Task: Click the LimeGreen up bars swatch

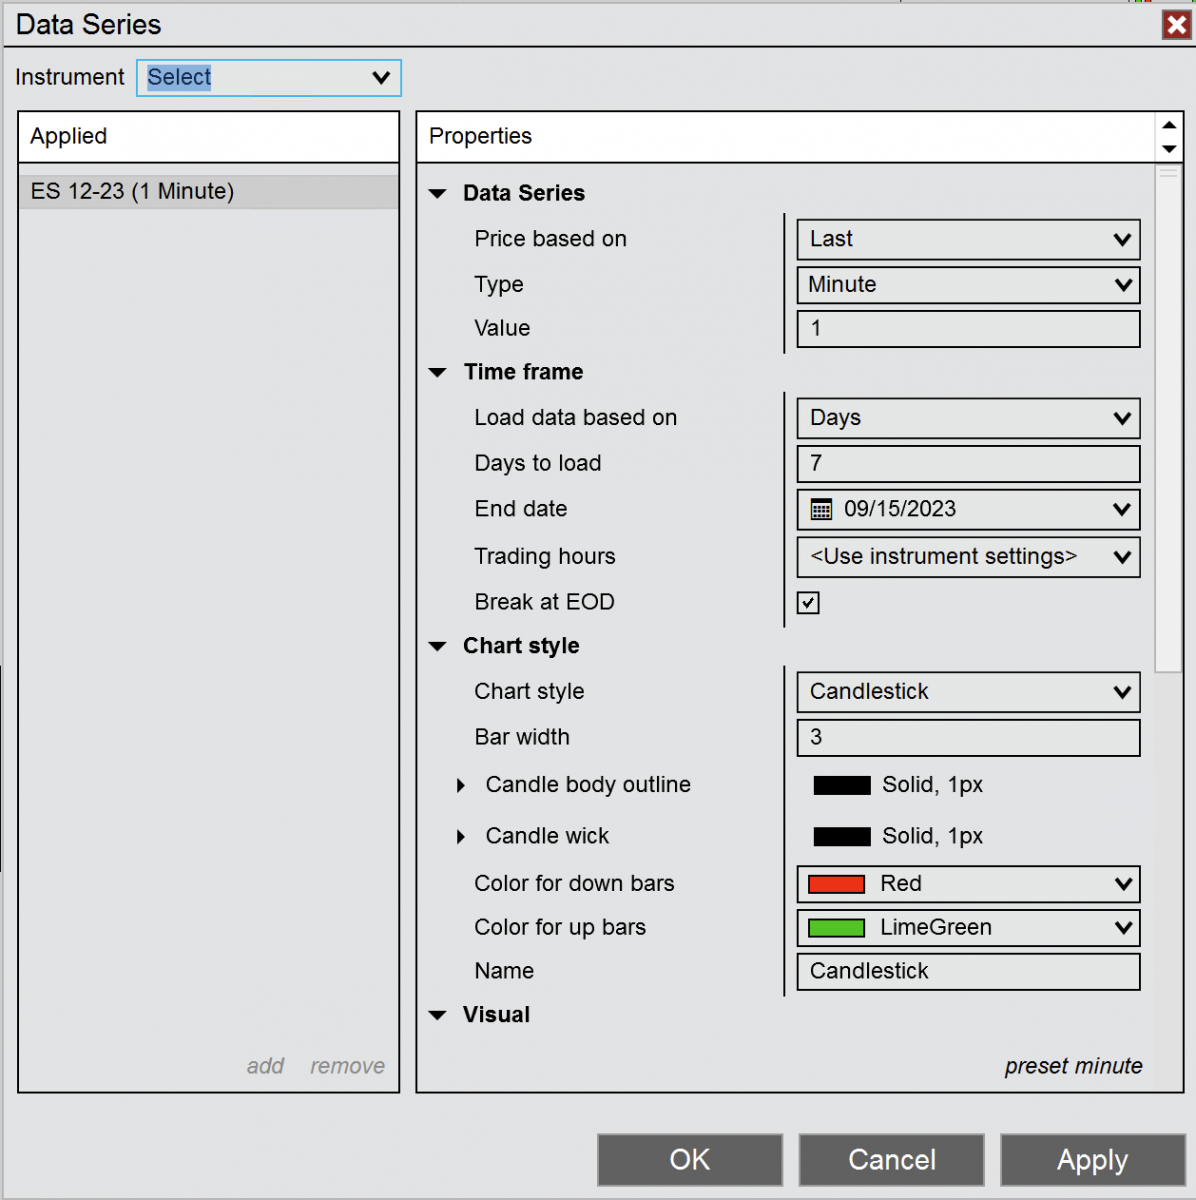Action: (x=836, y=928)
